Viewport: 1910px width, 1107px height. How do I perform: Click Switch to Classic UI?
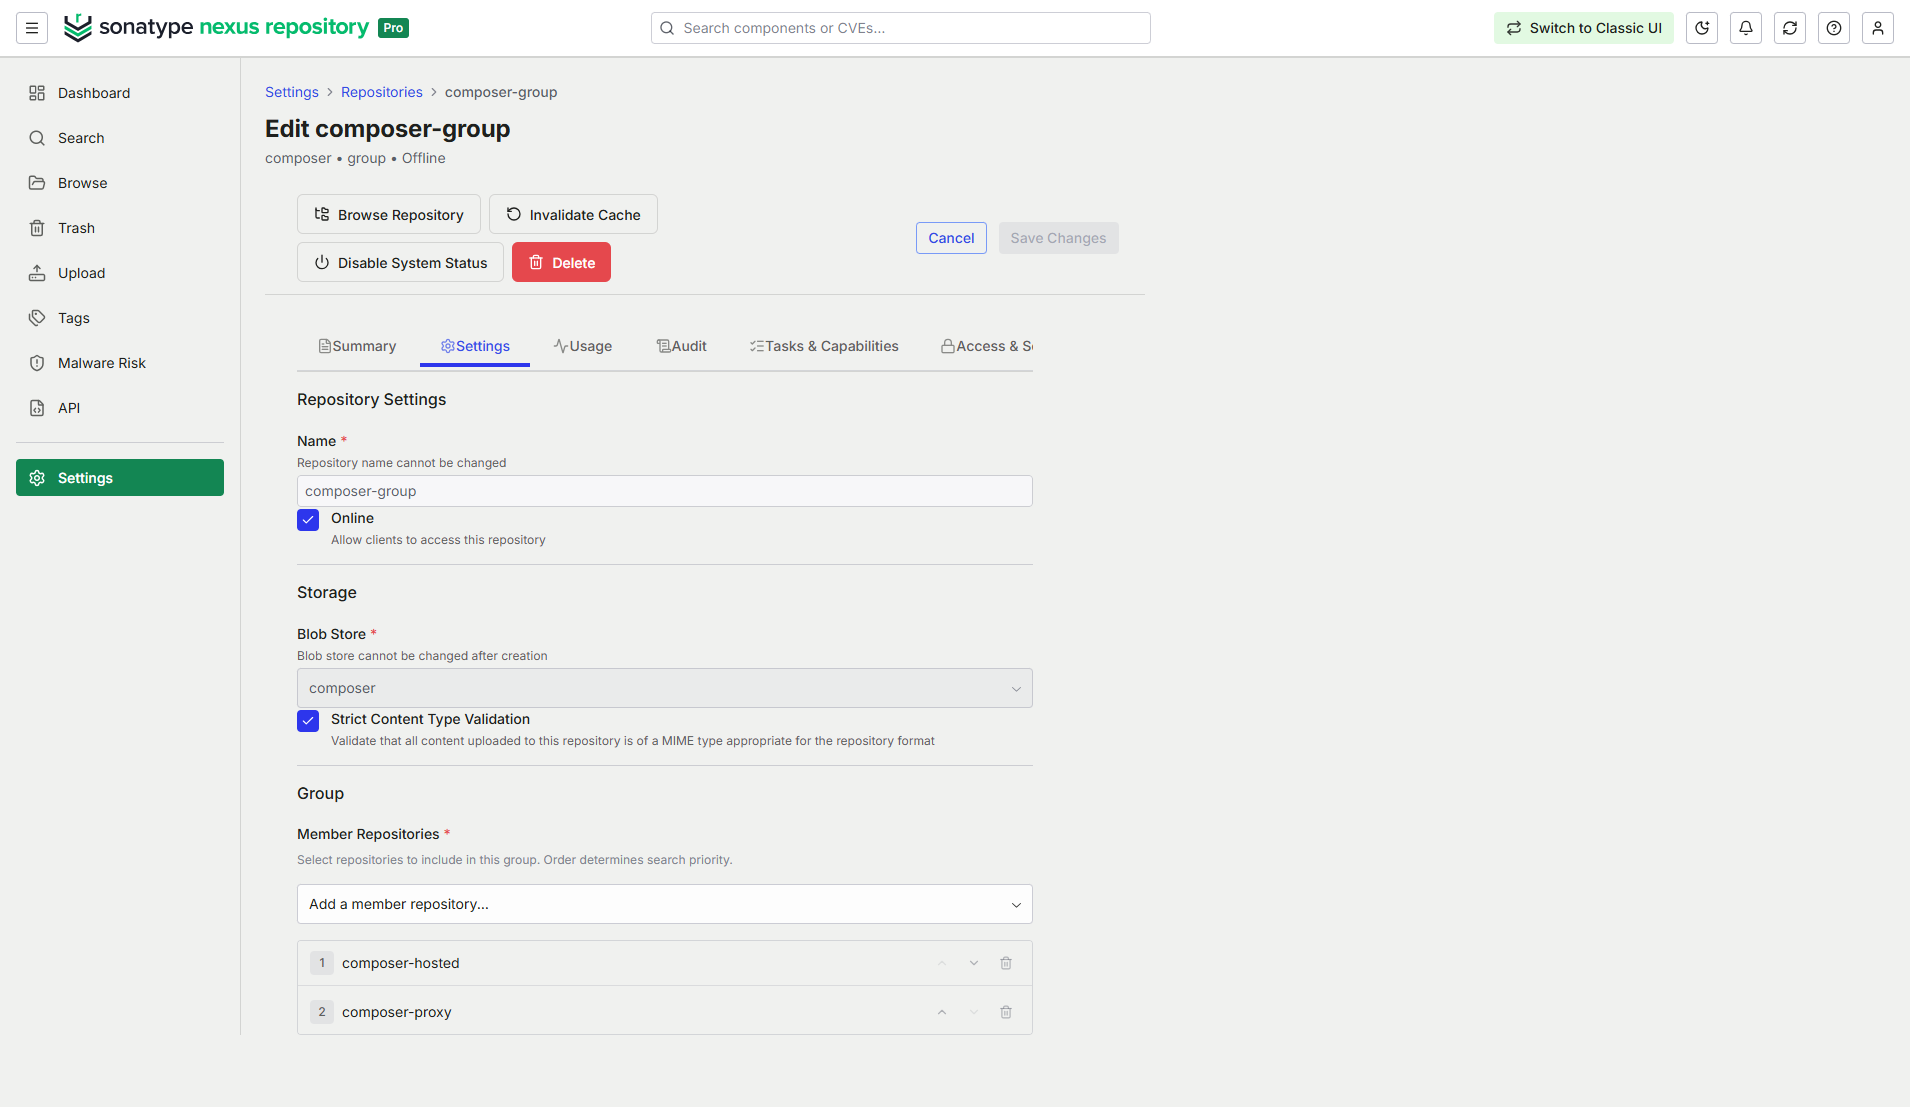click(x=1584, y=28)
